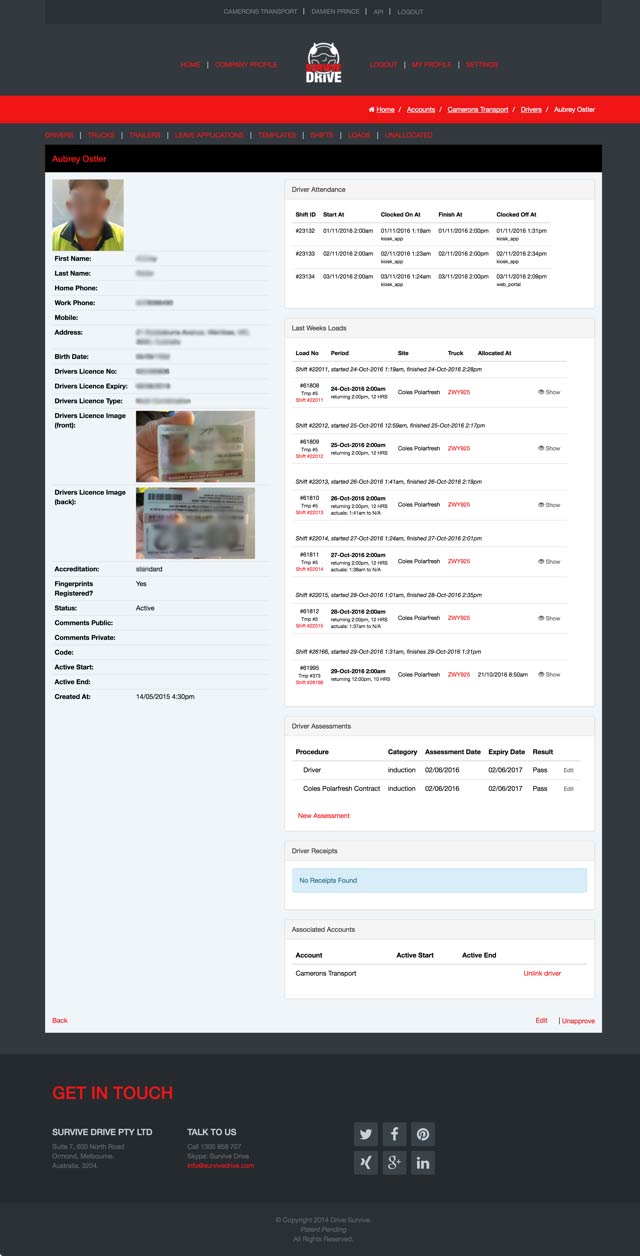The image size is (640, 1256).
Task: Expand load #61809 via Show link
Action: point(549,448)
